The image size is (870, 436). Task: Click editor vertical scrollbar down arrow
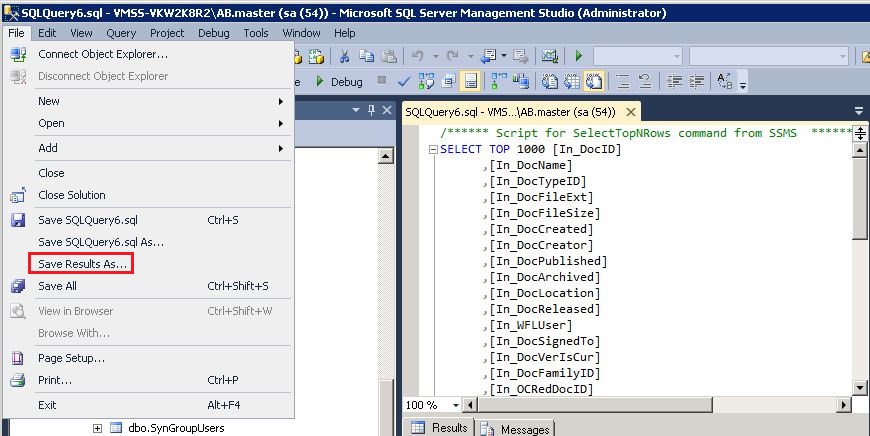pyautogui.click(x=860, y=388)
